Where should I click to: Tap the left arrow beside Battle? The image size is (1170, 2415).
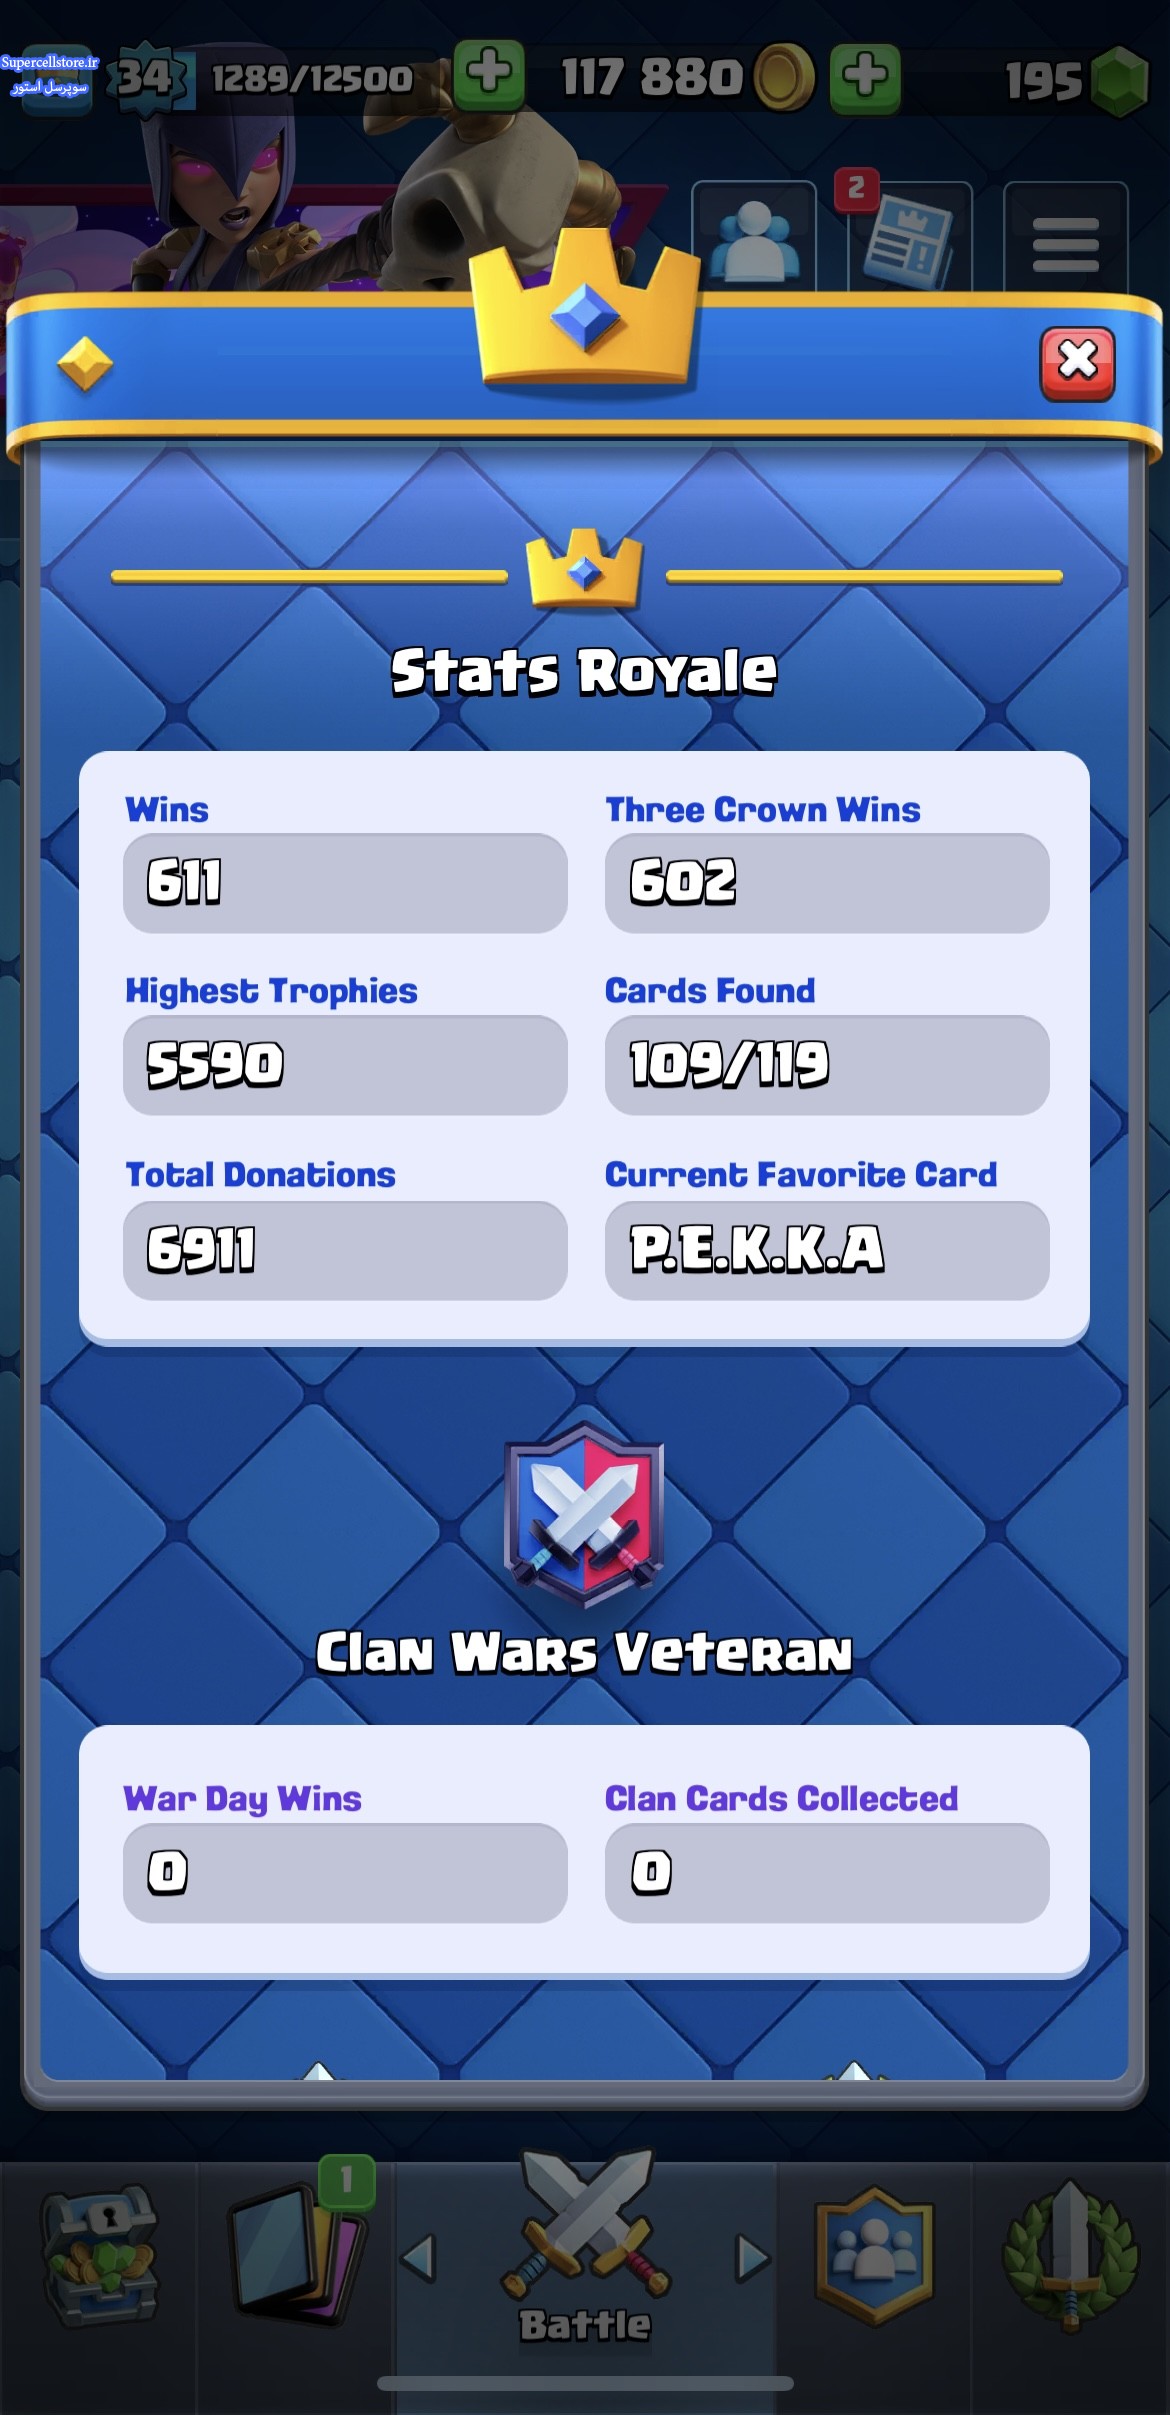pyautogui.click(x=418, y=2257)
